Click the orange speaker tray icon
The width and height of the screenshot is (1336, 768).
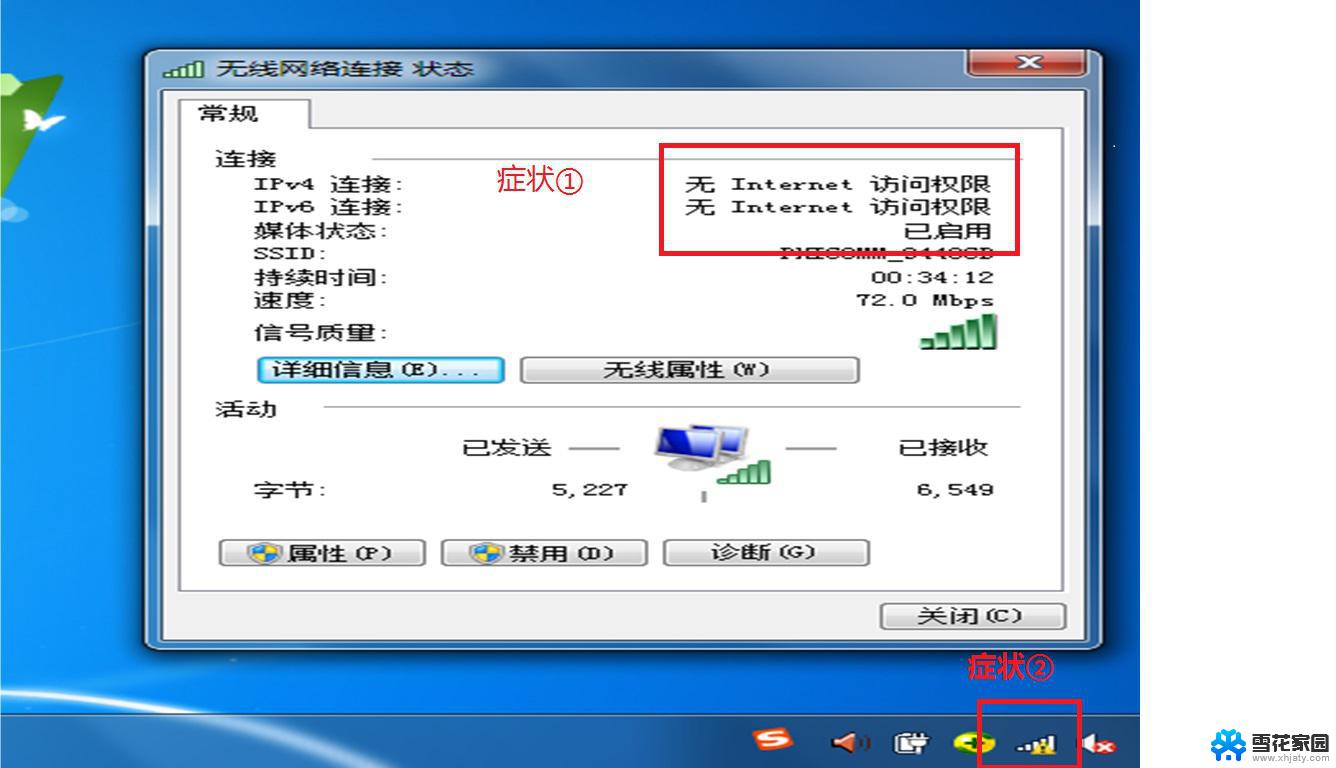[850, 743]
